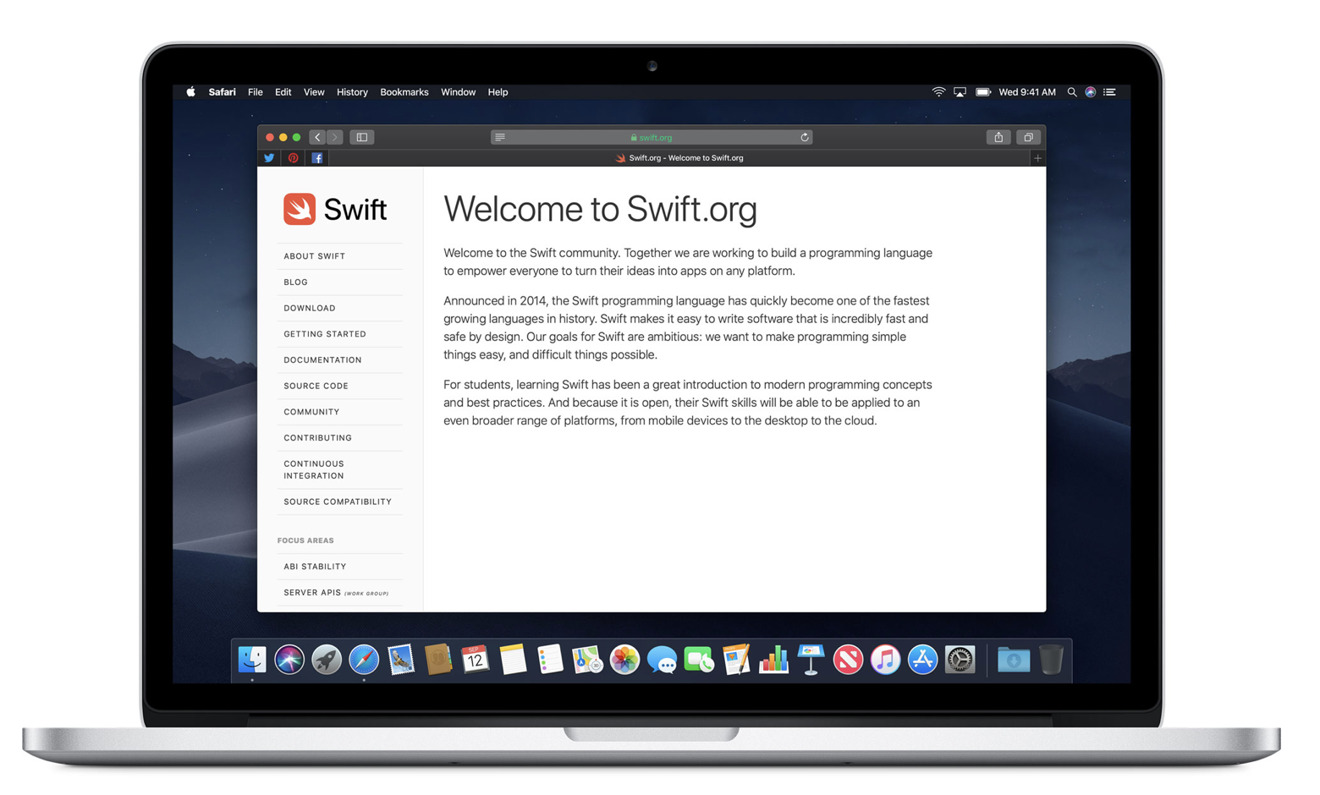Open the Documentation link
The height and width of the screenshot is (795, 1320).
point(322,360)
